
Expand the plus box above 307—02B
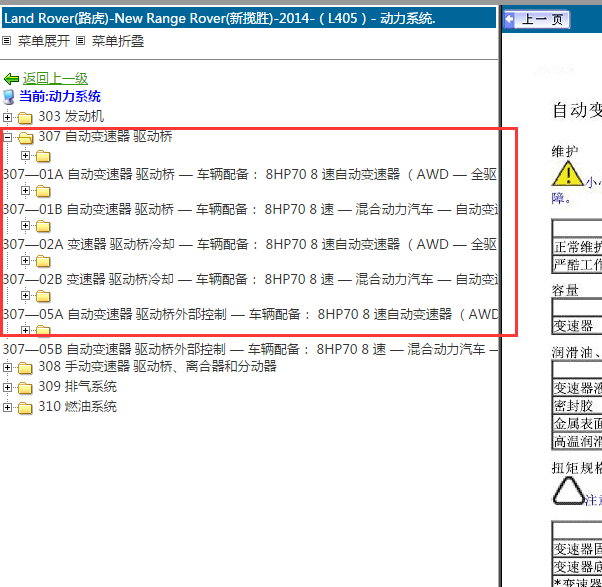pyautogui.click(x=25, y=260)
